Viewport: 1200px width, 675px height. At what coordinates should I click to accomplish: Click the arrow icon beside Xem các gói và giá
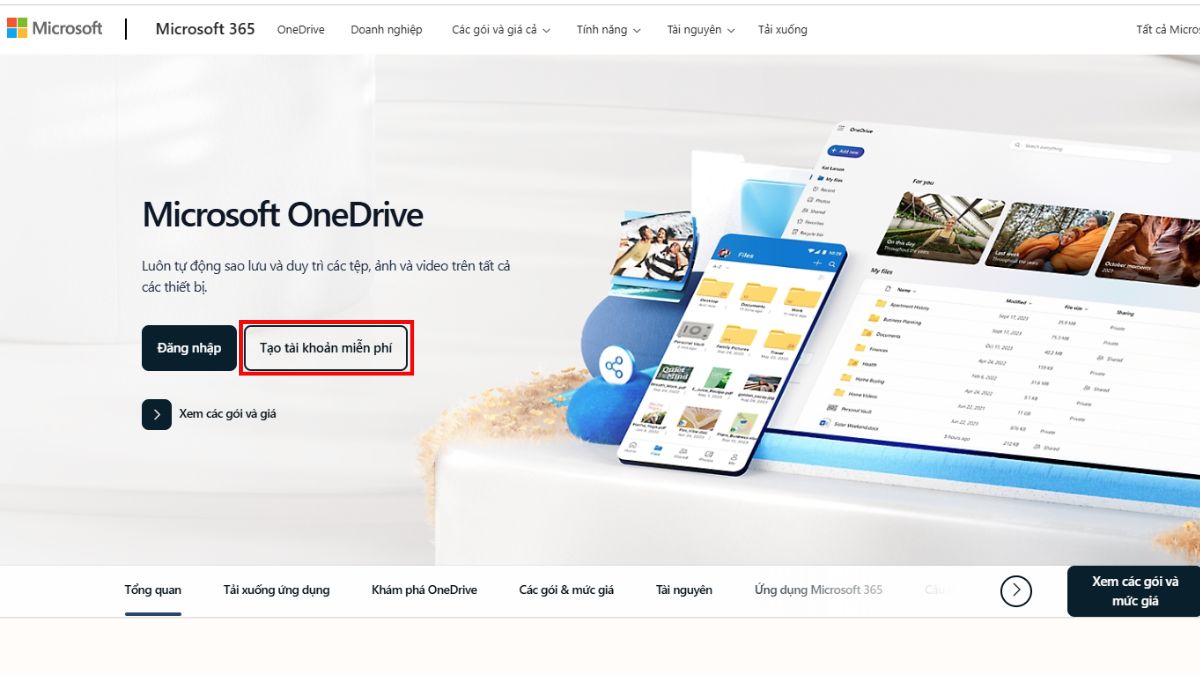(157, 414)
